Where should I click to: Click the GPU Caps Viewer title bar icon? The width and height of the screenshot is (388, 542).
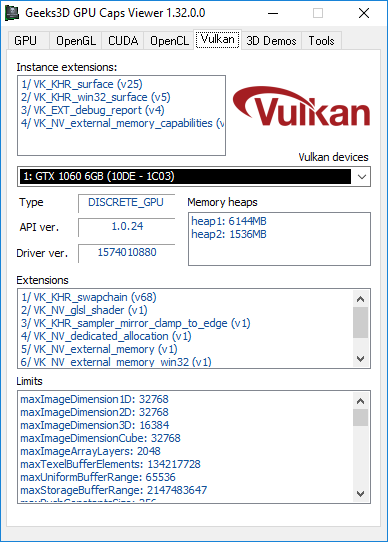(12, 13)
